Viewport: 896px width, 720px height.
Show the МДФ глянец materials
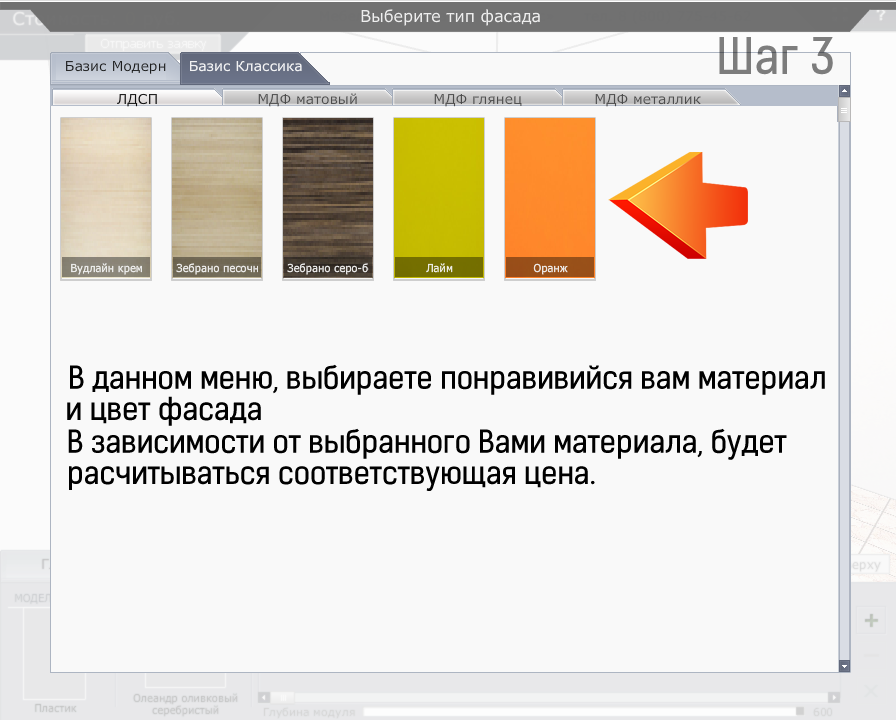point(477,98)
